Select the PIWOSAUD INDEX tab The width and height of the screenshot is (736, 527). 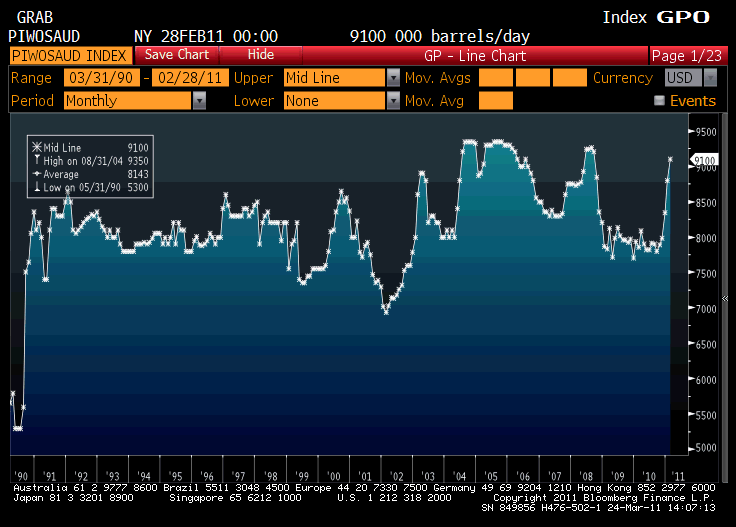69,55
